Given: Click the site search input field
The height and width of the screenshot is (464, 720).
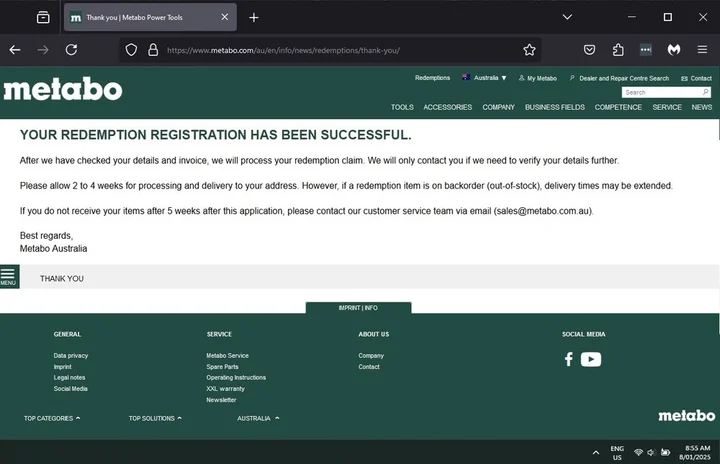Looking at the screenshot, I should [x=660, y=92].
